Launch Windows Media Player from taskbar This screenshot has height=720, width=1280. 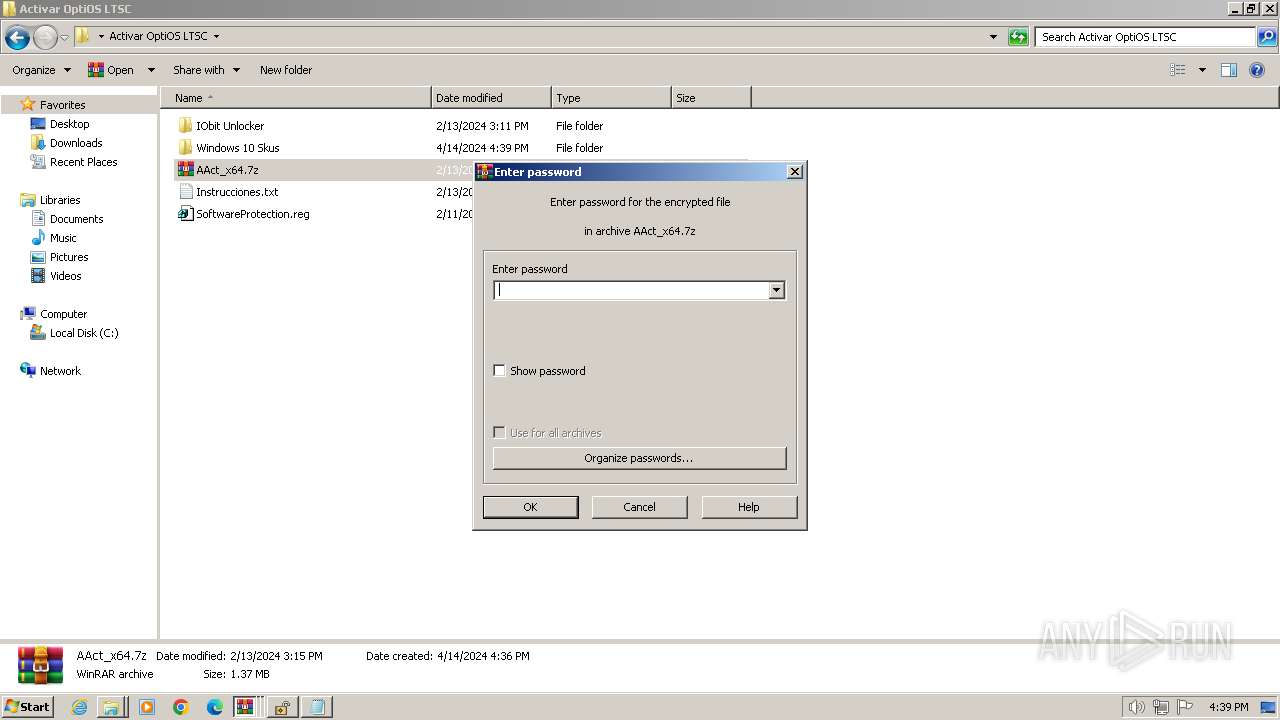pyautogui.click(x=147, y=707)
